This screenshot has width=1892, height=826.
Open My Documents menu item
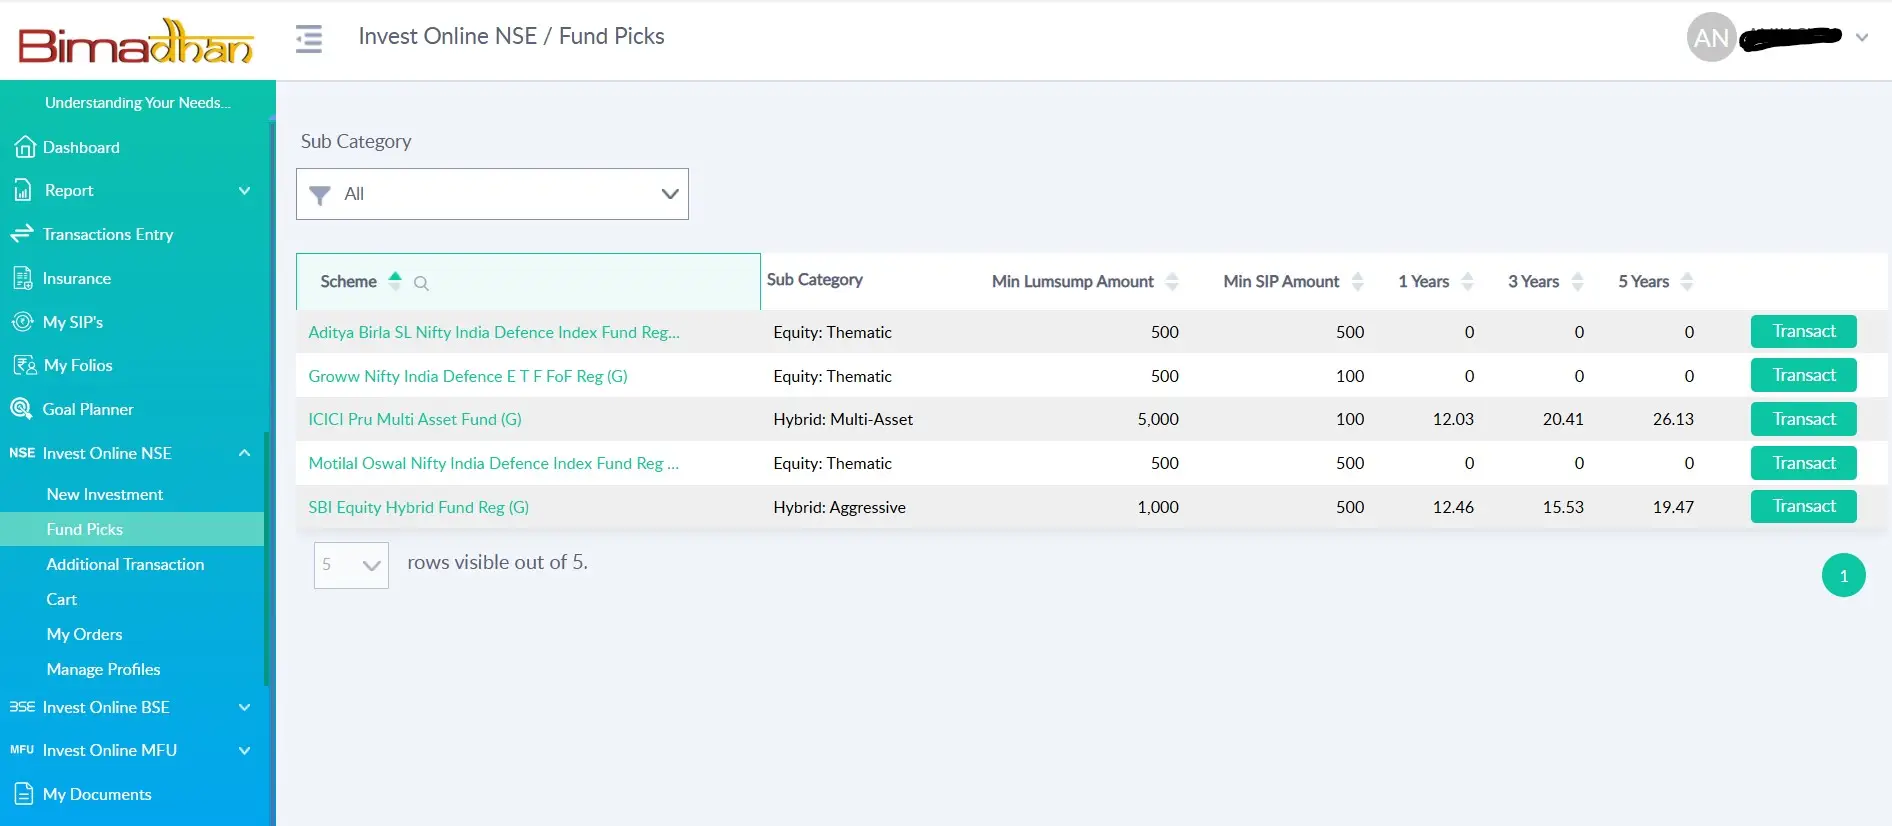pyautogui.click(x=97, y=794)
